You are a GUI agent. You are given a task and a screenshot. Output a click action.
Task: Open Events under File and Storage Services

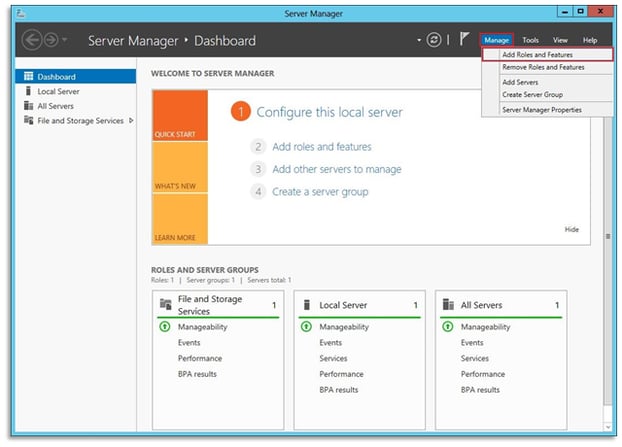(x=189, y=342)
